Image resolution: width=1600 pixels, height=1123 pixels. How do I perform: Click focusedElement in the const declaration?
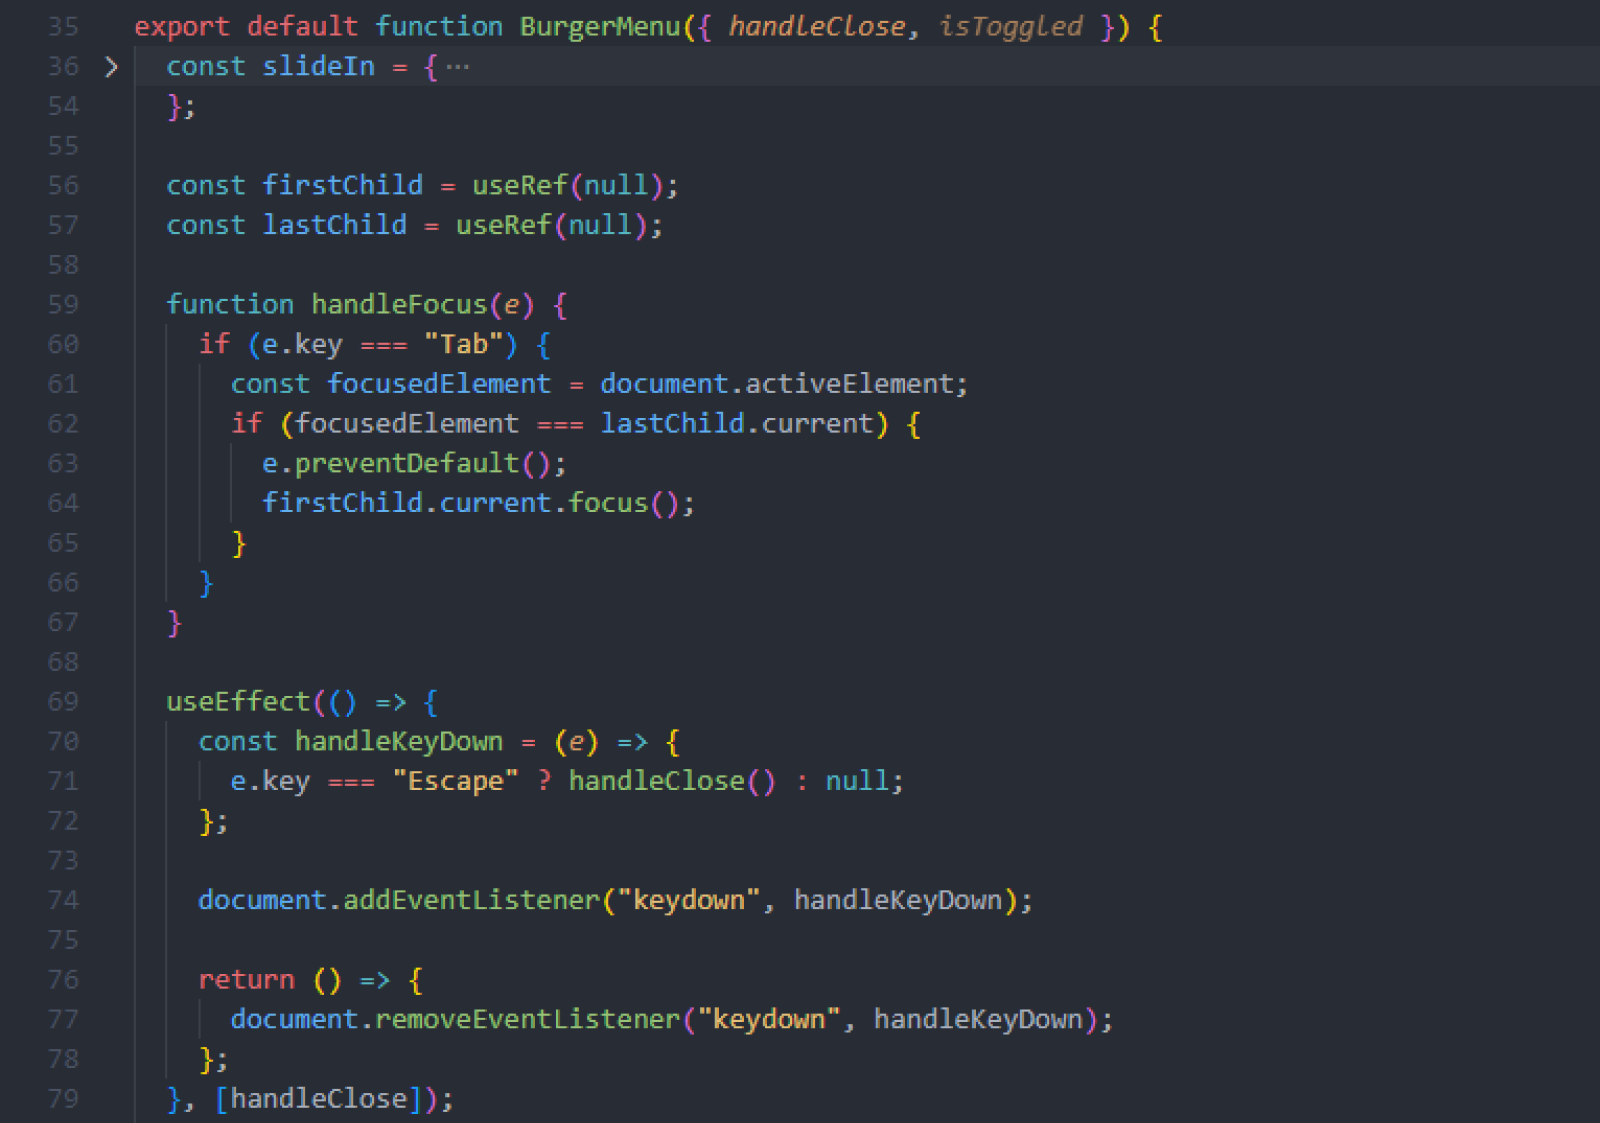(x=439, y=384)
